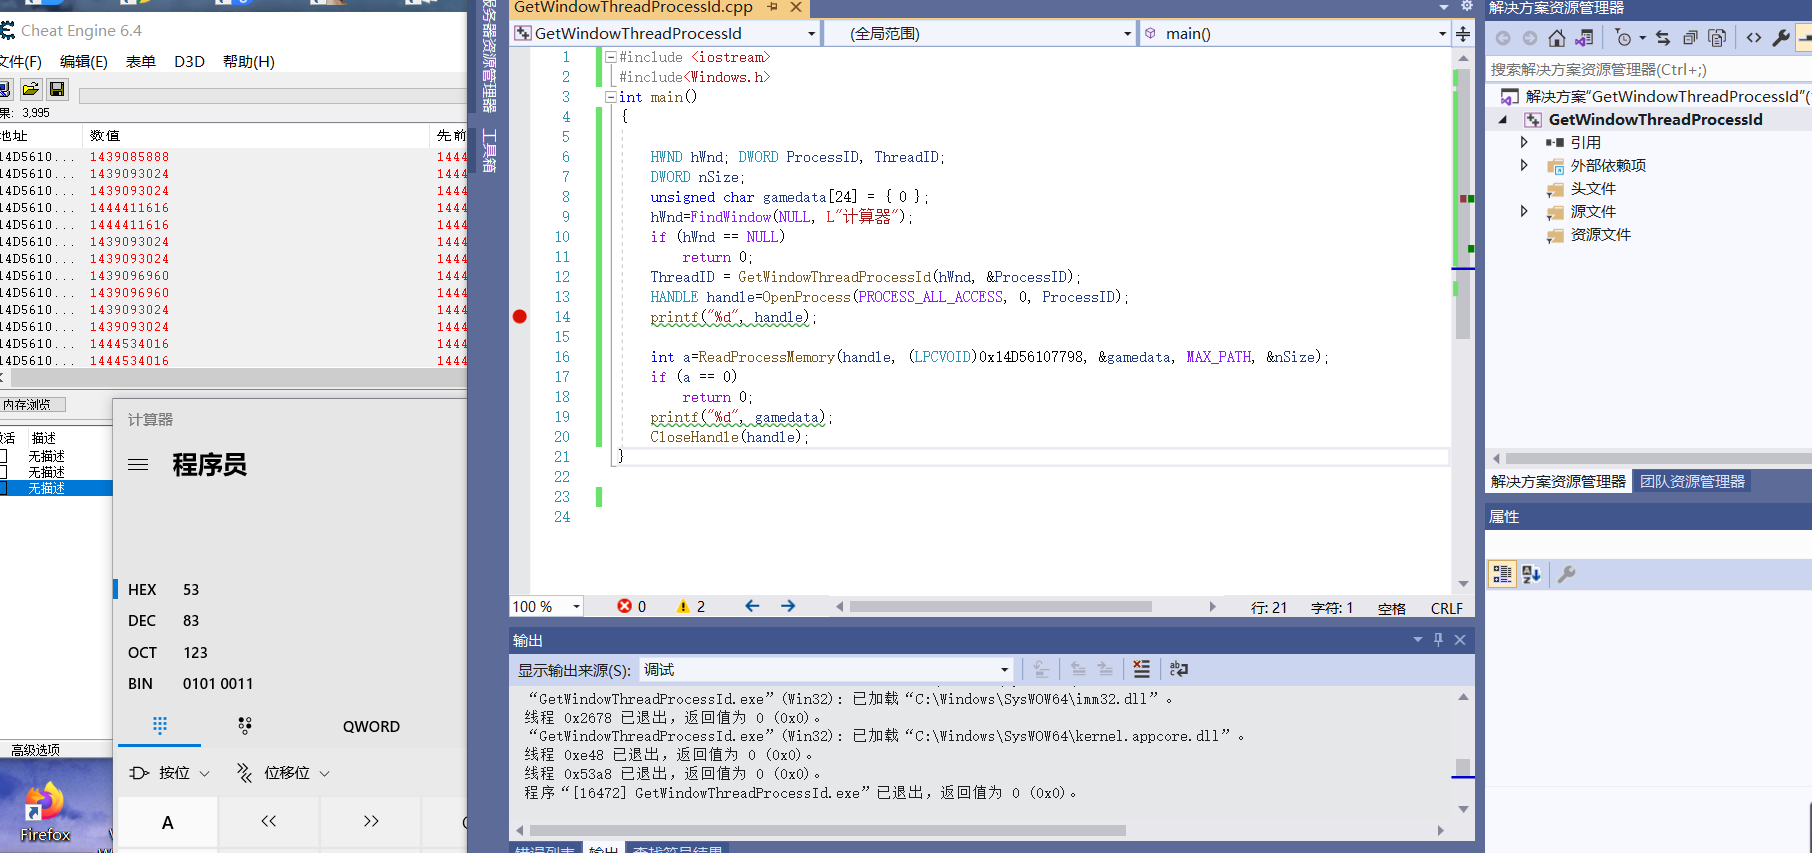Pin the output panel
This screenshot has height=853, width=1812.
[1439, 639]
